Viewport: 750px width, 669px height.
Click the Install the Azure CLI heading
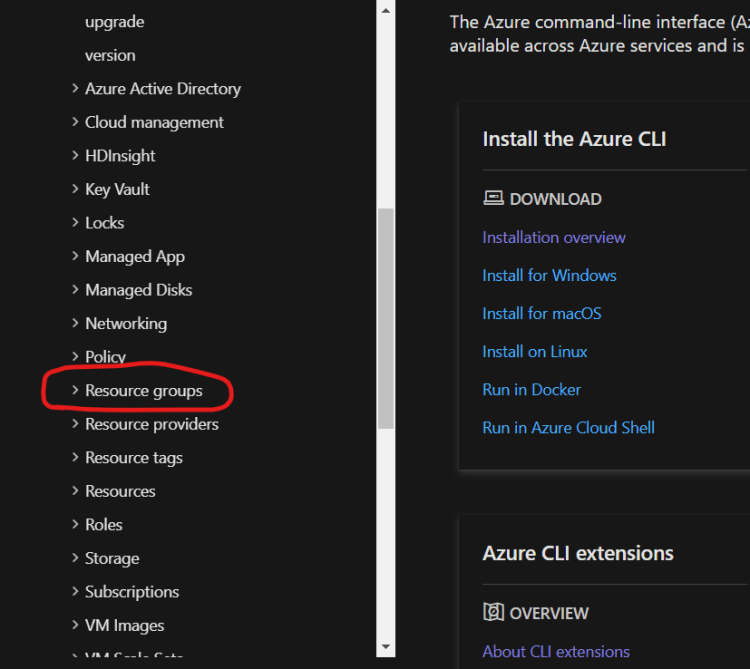(x=574, y=139)
